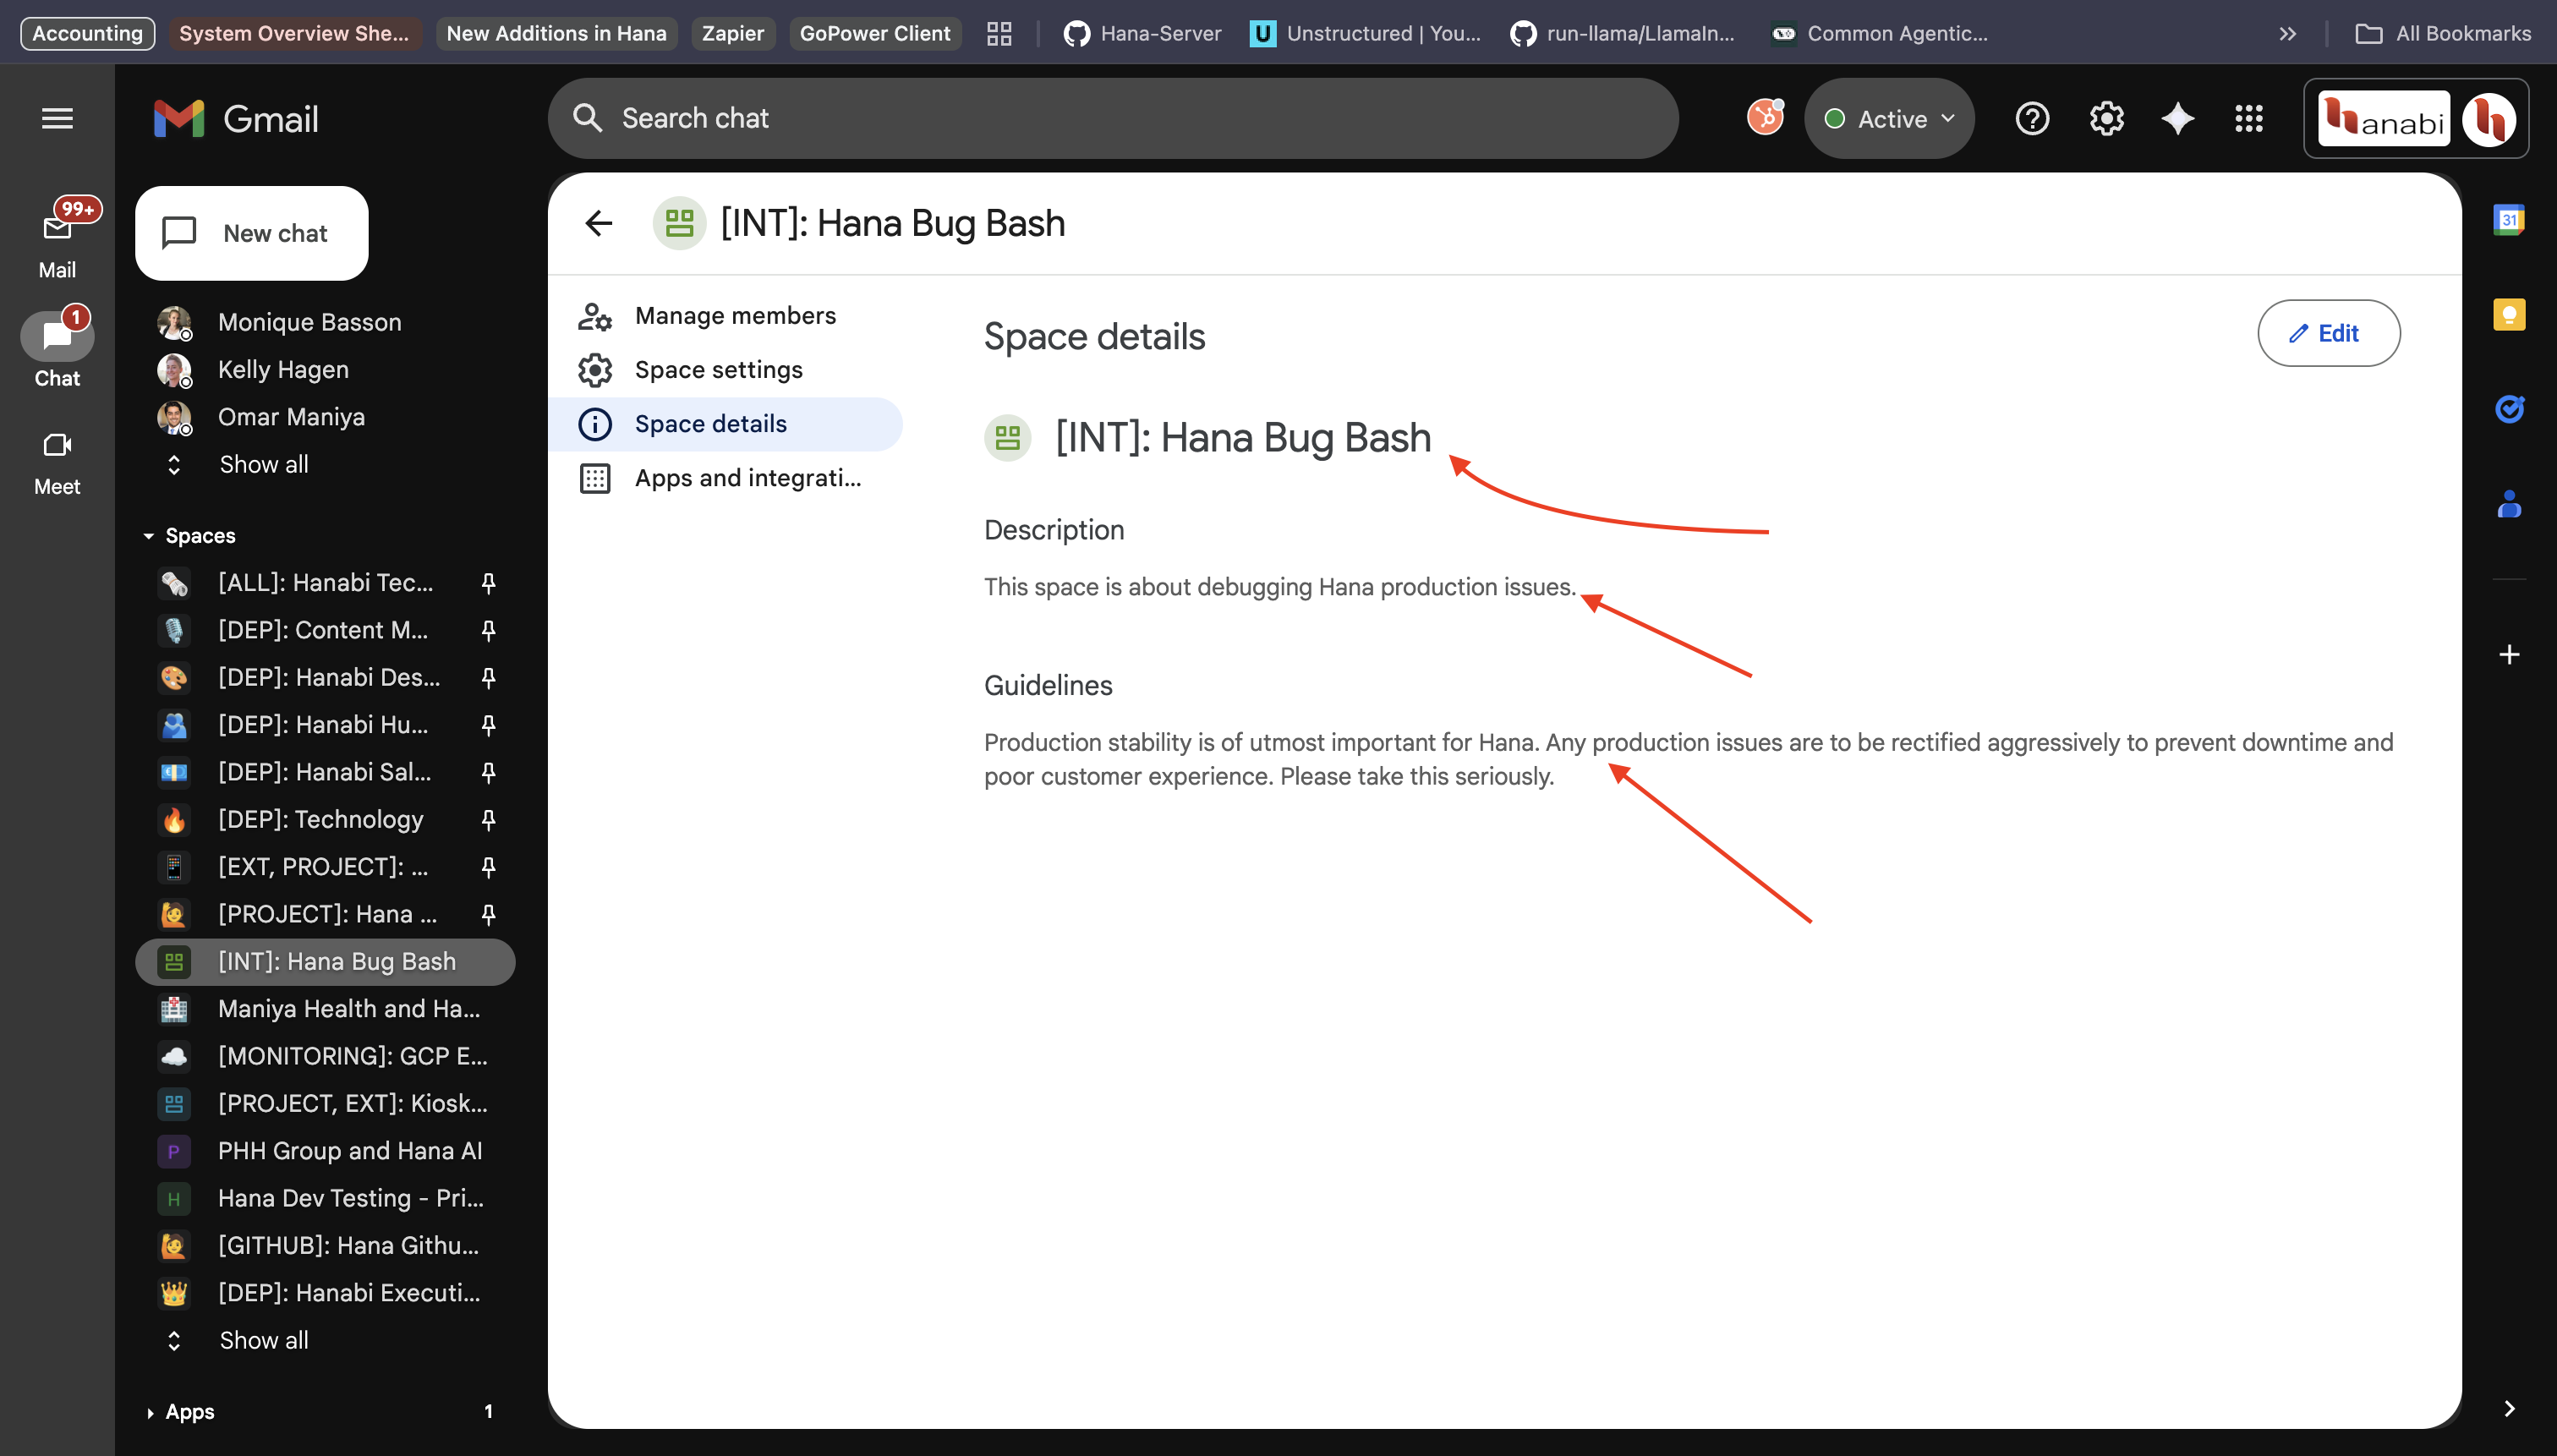Select Space details menu item
Image resolution: width=2557 pixels, height=1456 pixels.
[x=725, y=423]
